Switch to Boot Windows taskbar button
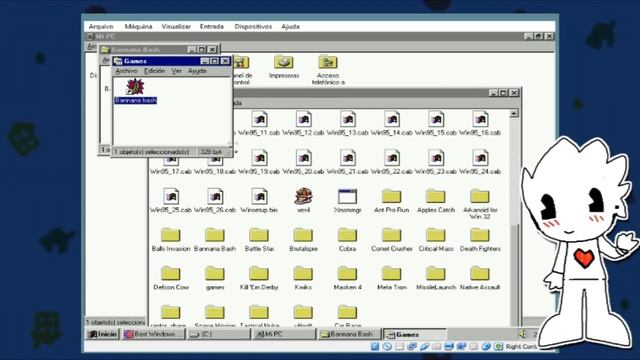 tap(153, 334)
